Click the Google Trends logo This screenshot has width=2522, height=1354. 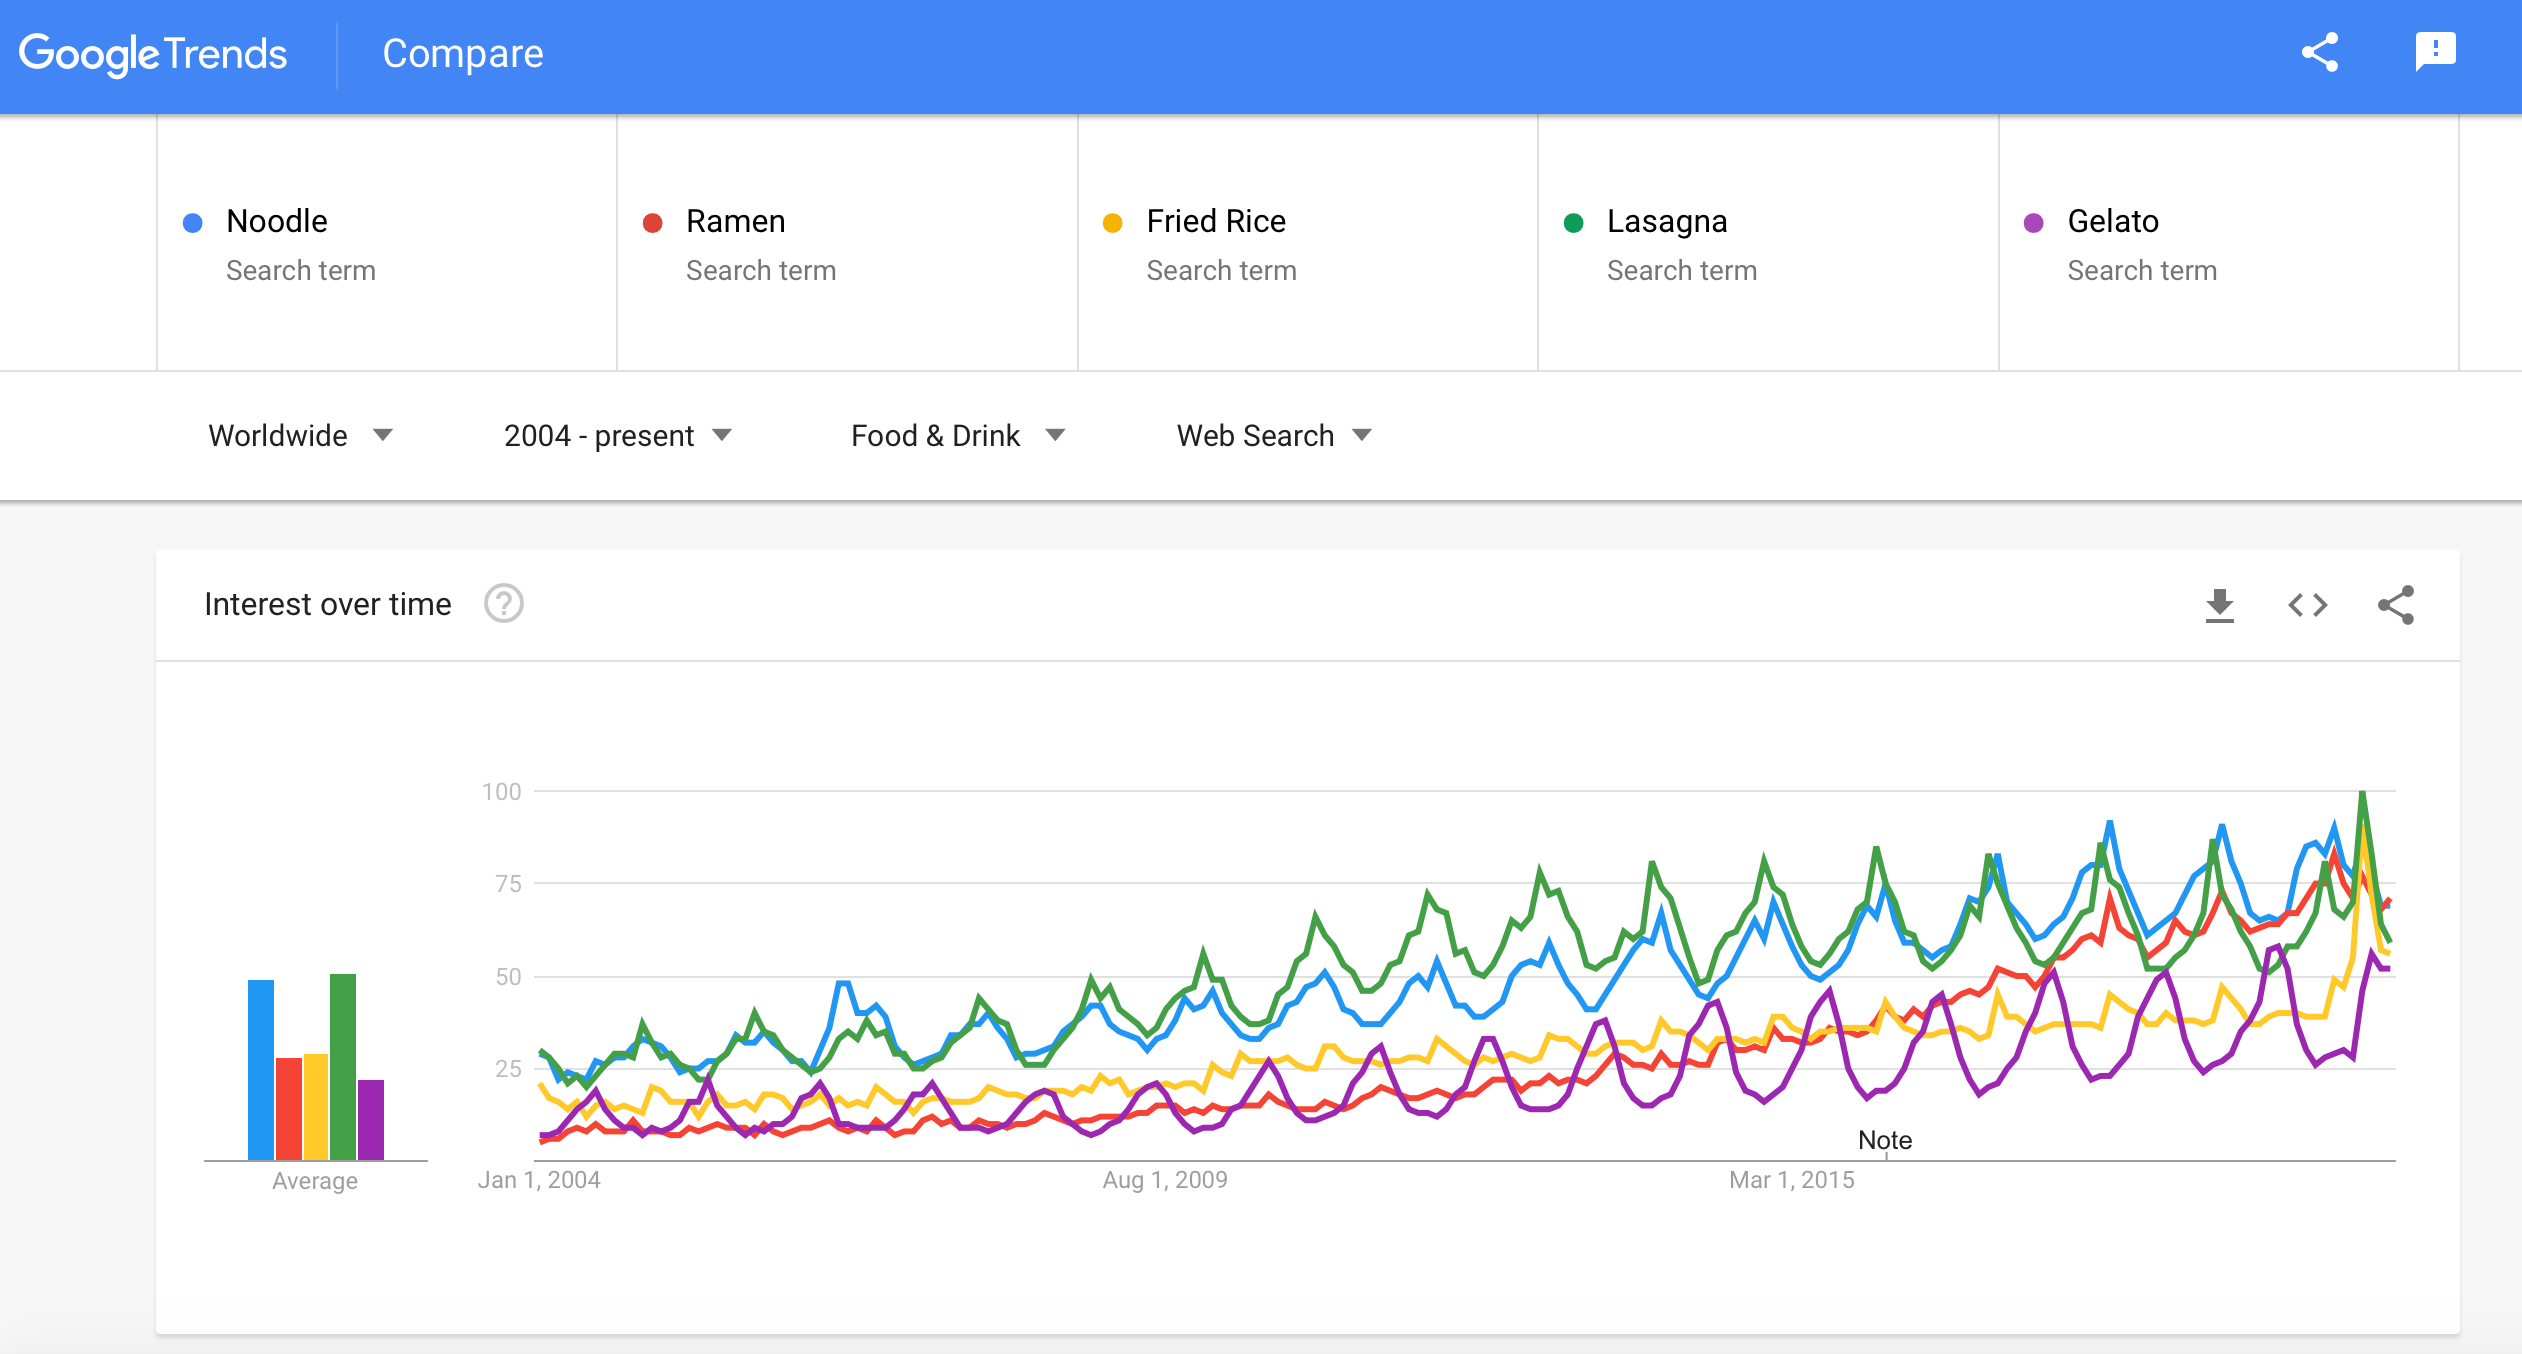(x=153, y=54)
